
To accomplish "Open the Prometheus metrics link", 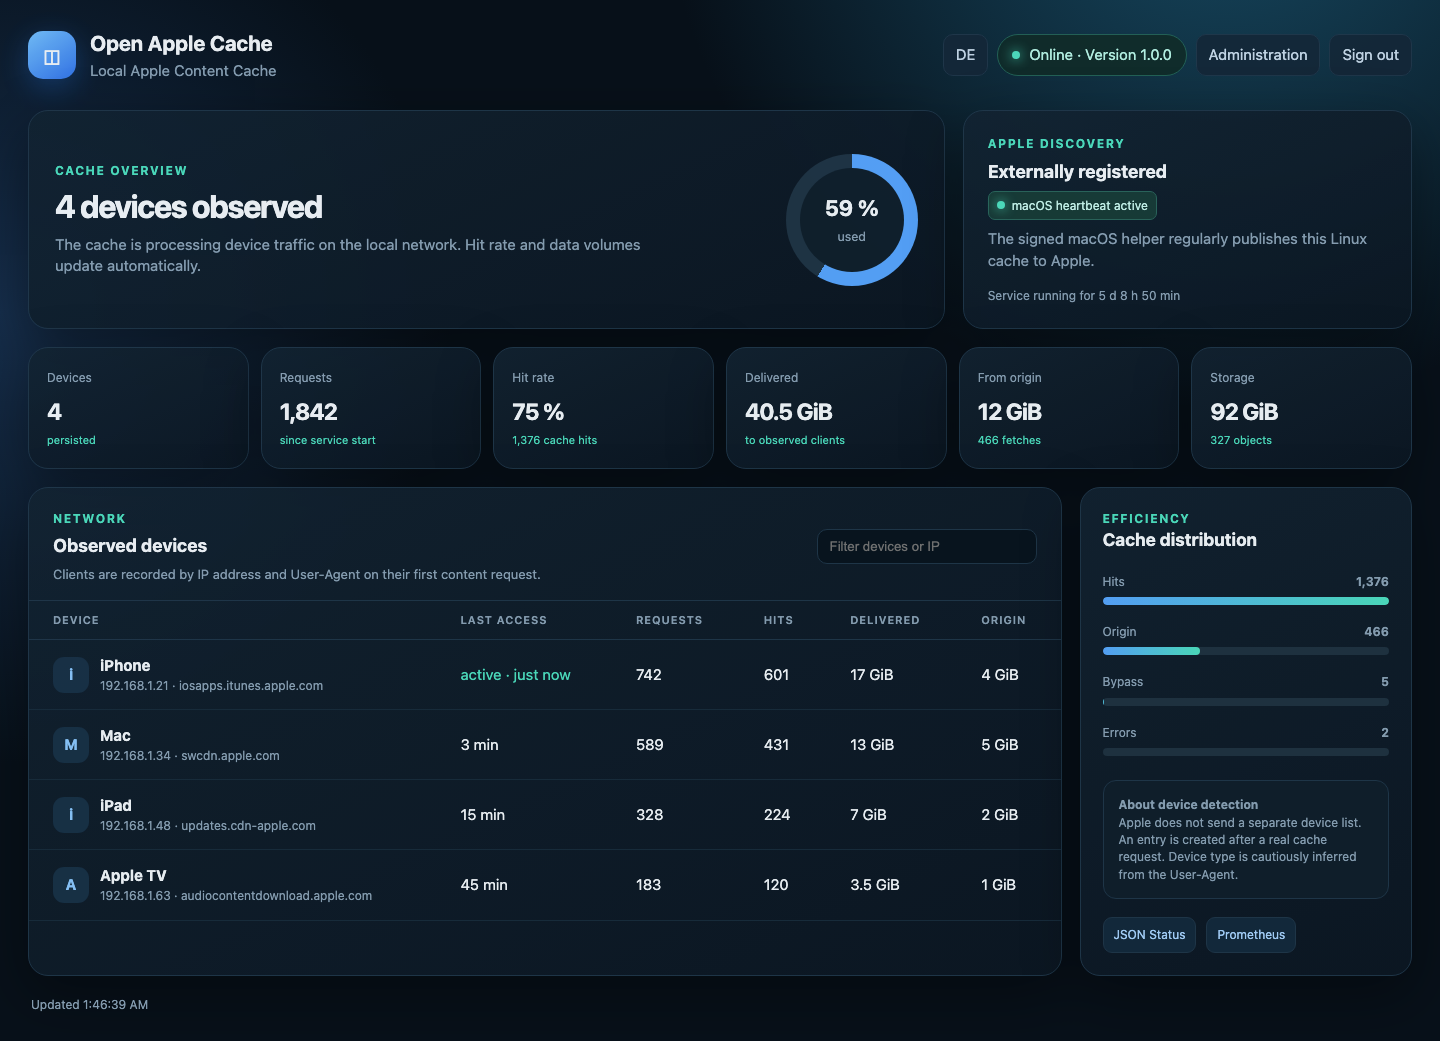I will click(x=1251, y=935).
